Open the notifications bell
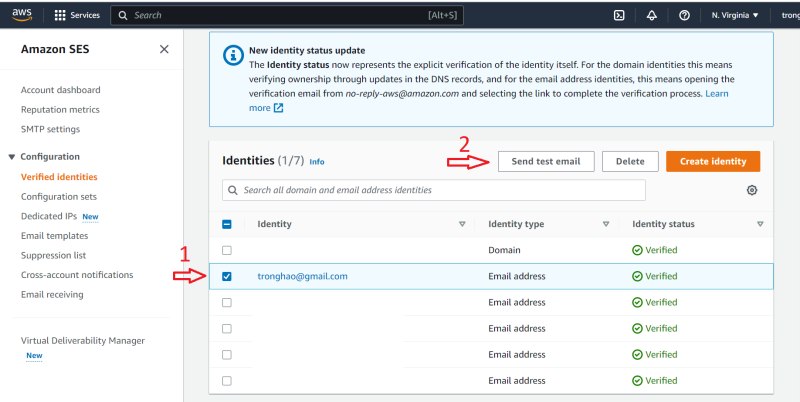The height and width of the screenshot is (402, 800). [x=652, y=15]
